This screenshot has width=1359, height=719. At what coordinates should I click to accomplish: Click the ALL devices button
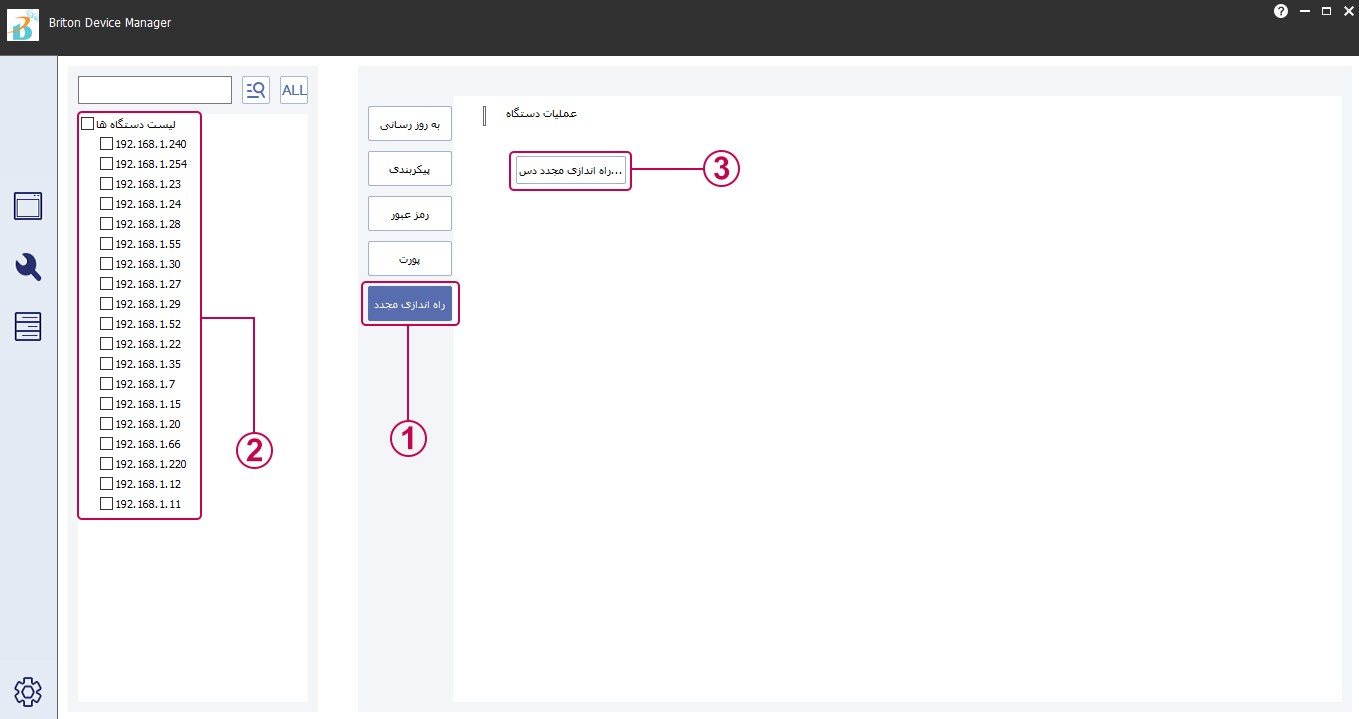[294, 90]
